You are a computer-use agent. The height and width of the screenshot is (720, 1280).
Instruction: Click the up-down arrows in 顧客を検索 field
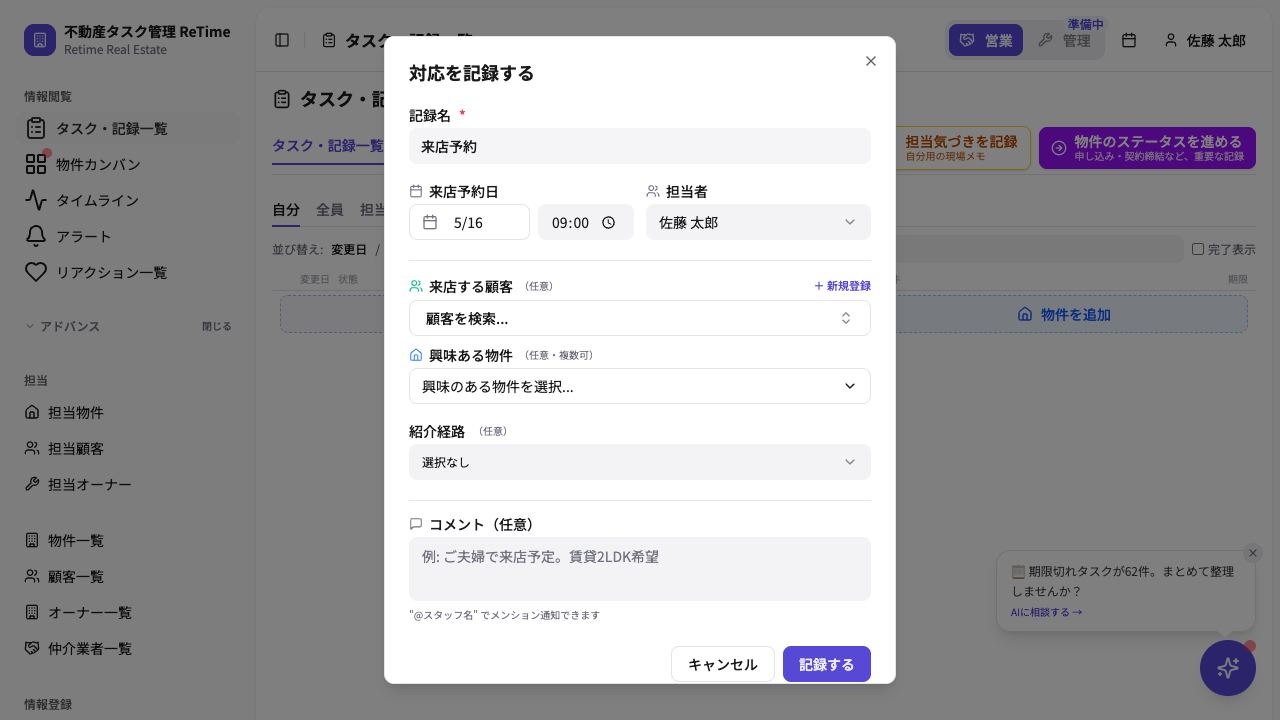[846, 318]
